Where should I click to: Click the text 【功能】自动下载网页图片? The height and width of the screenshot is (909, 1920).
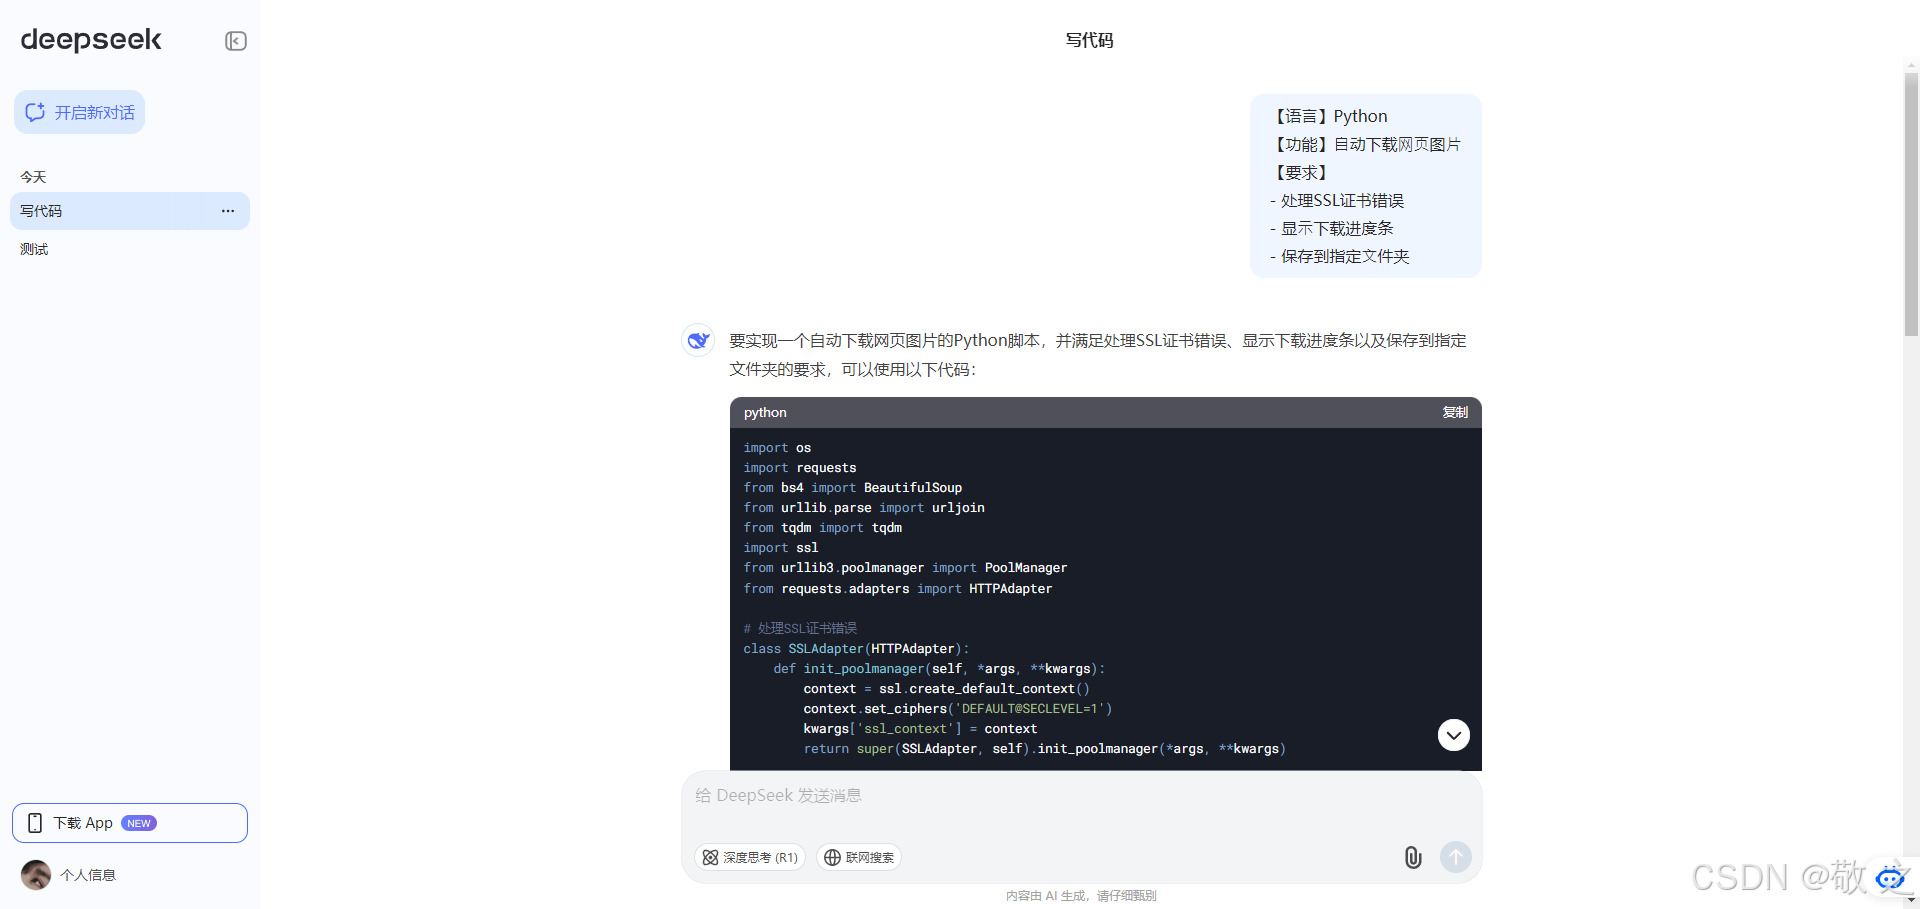1366,145
